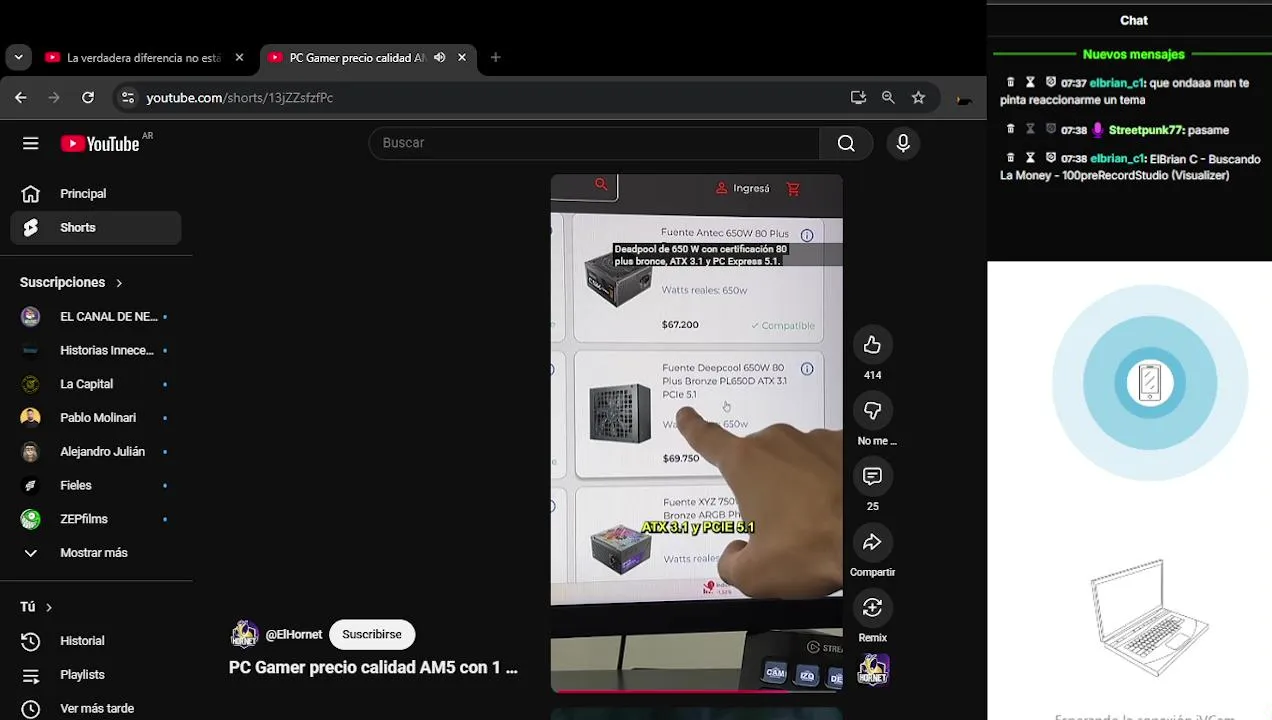The height and width of the screenshot is (720, 1272).
Task: Open @ElHornet channel avatar
Action: click(244, 634)
